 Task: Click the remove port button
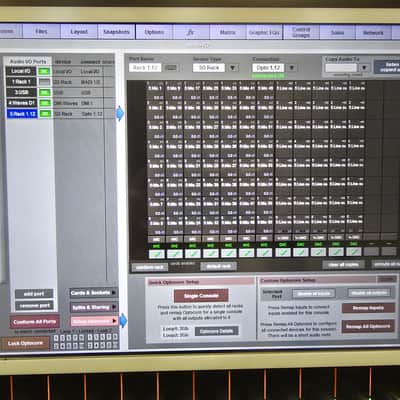(x=34, y=305)
